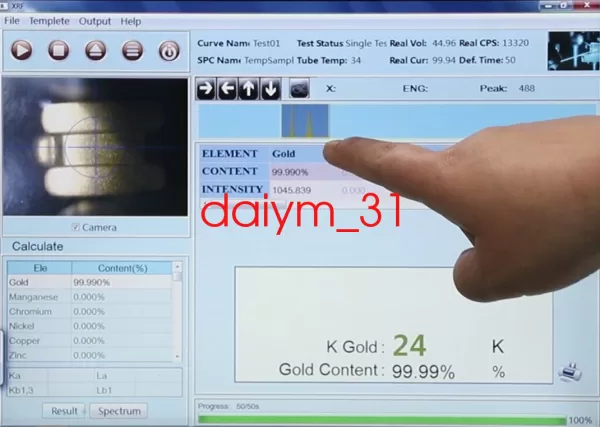Click the Peak value 488

tap(527, 88)
